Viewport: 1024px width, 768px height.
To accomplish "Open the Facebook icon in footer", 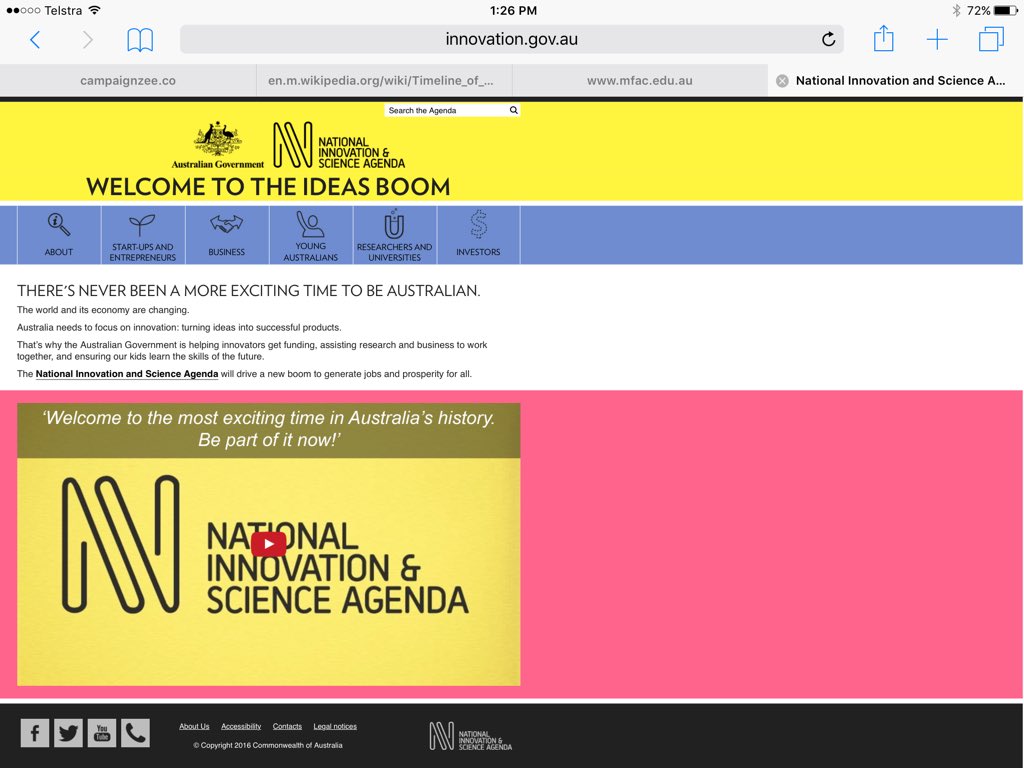I will pos(35,733).
